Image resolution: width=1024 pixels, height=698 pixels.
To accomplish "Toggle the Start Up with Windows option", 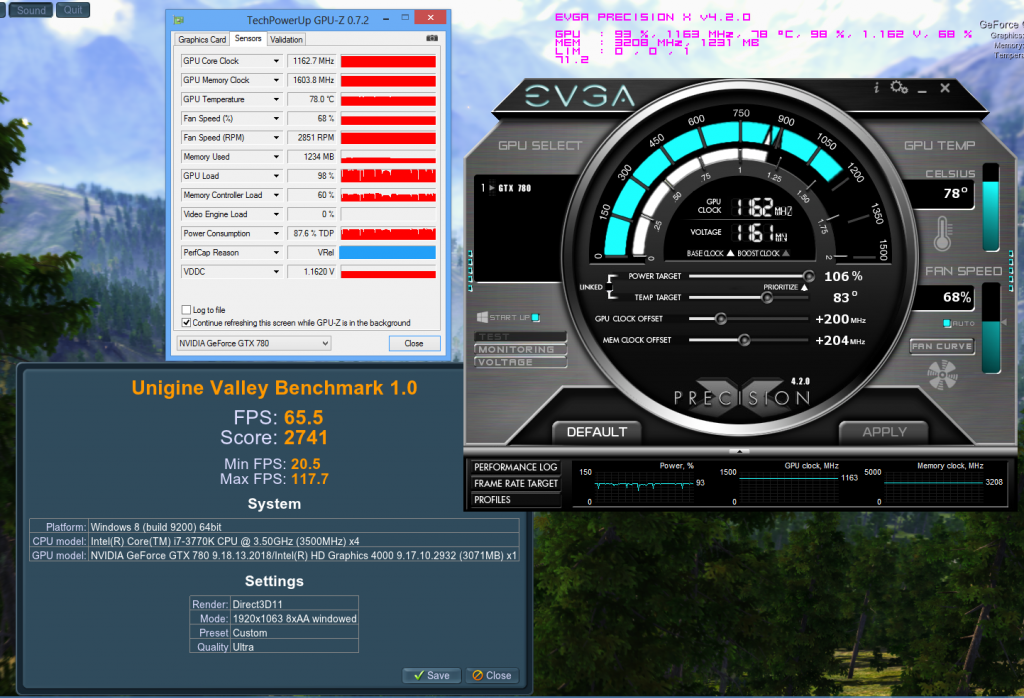I will (x=536, y=317).
